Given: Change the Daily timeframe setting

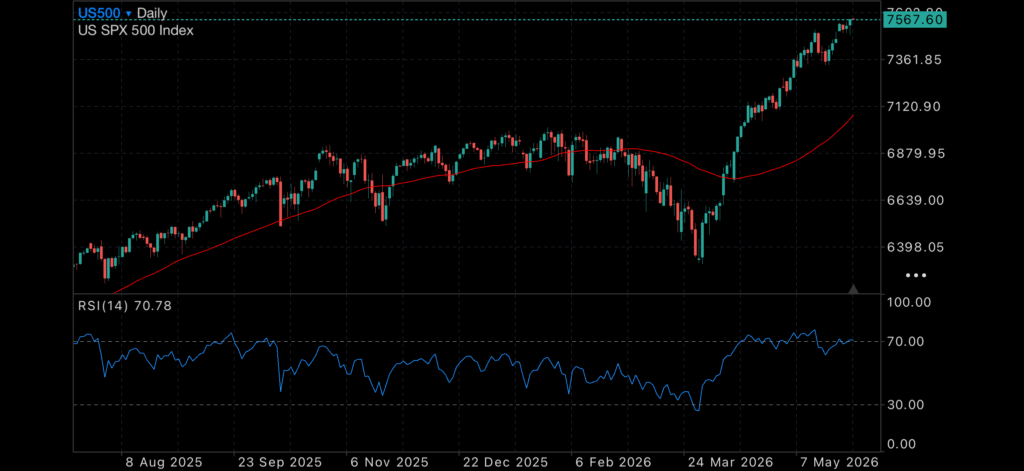Looking at the screenshot, I should pyautogui.click(x=152, y=13).
